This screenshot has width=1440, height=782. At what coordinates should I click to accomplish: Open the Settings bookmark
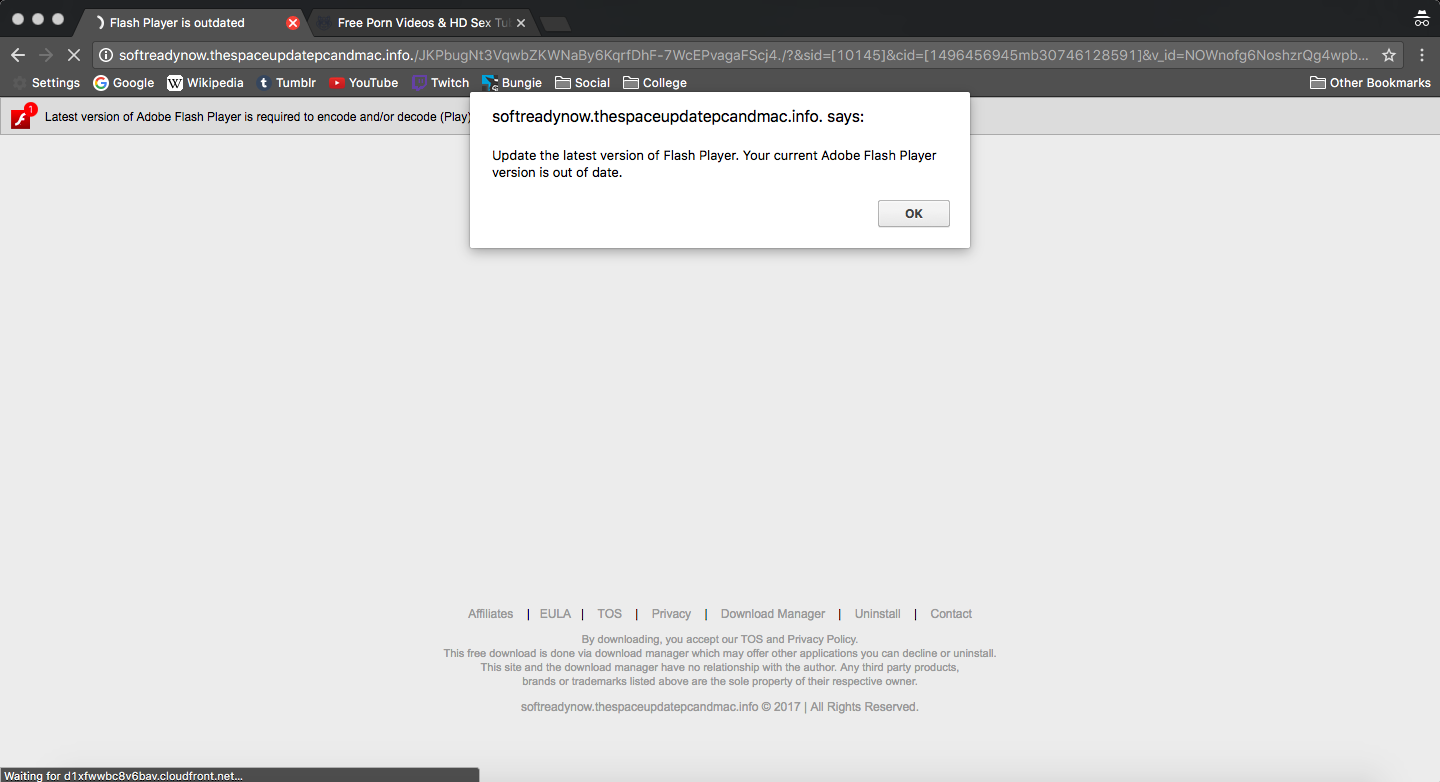click(x=46, y=83)
